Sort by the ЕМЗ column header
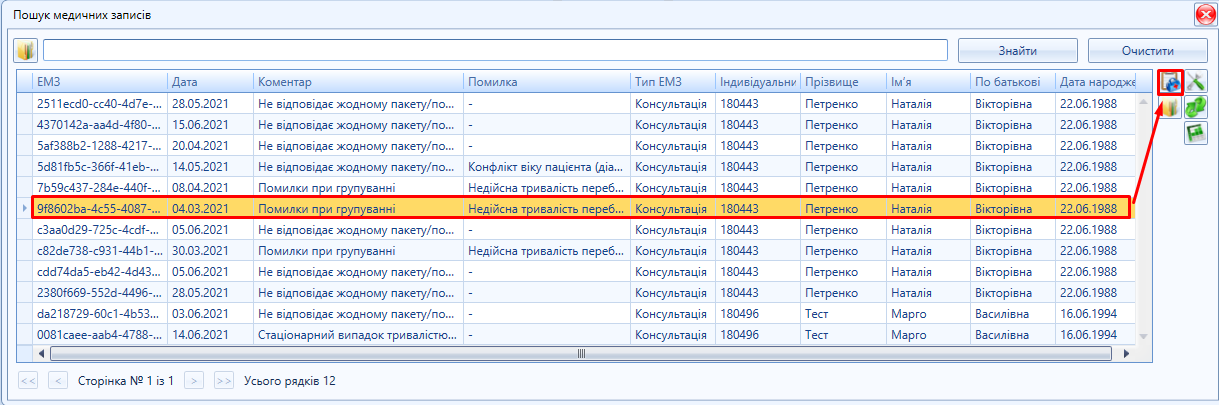This screenshot has width=1219, height=405. [99, 82]
